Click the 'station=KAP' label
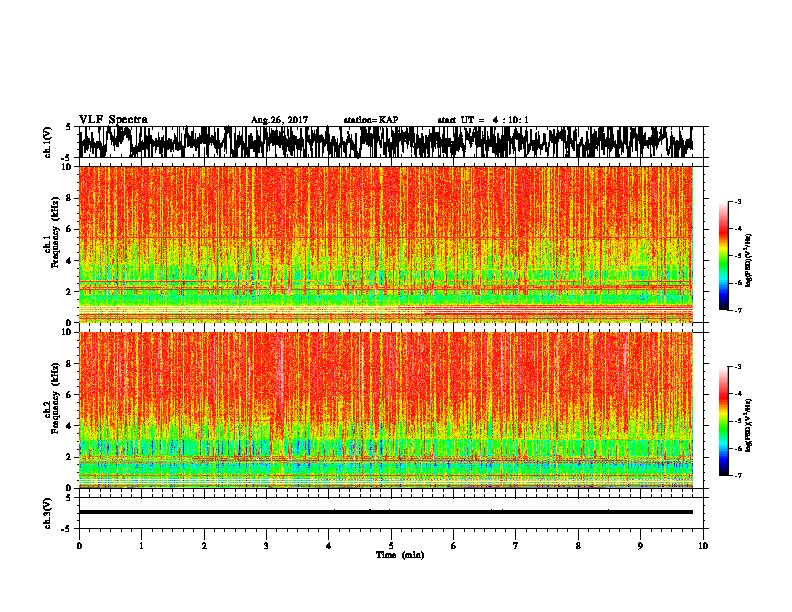Viewport: 792px width, 612px height. pyautogui.click(x=371, y=120)
